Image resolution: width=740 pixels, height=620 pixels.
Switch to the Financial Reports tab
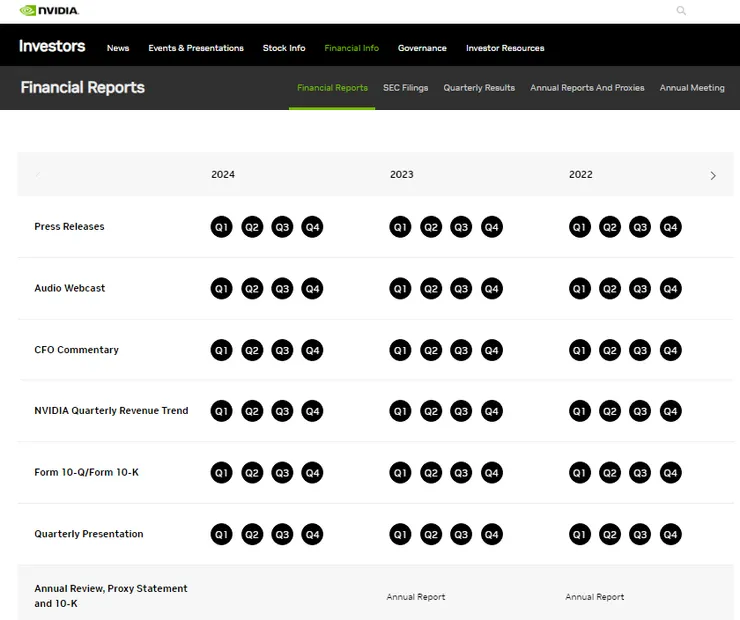(332, 88)
